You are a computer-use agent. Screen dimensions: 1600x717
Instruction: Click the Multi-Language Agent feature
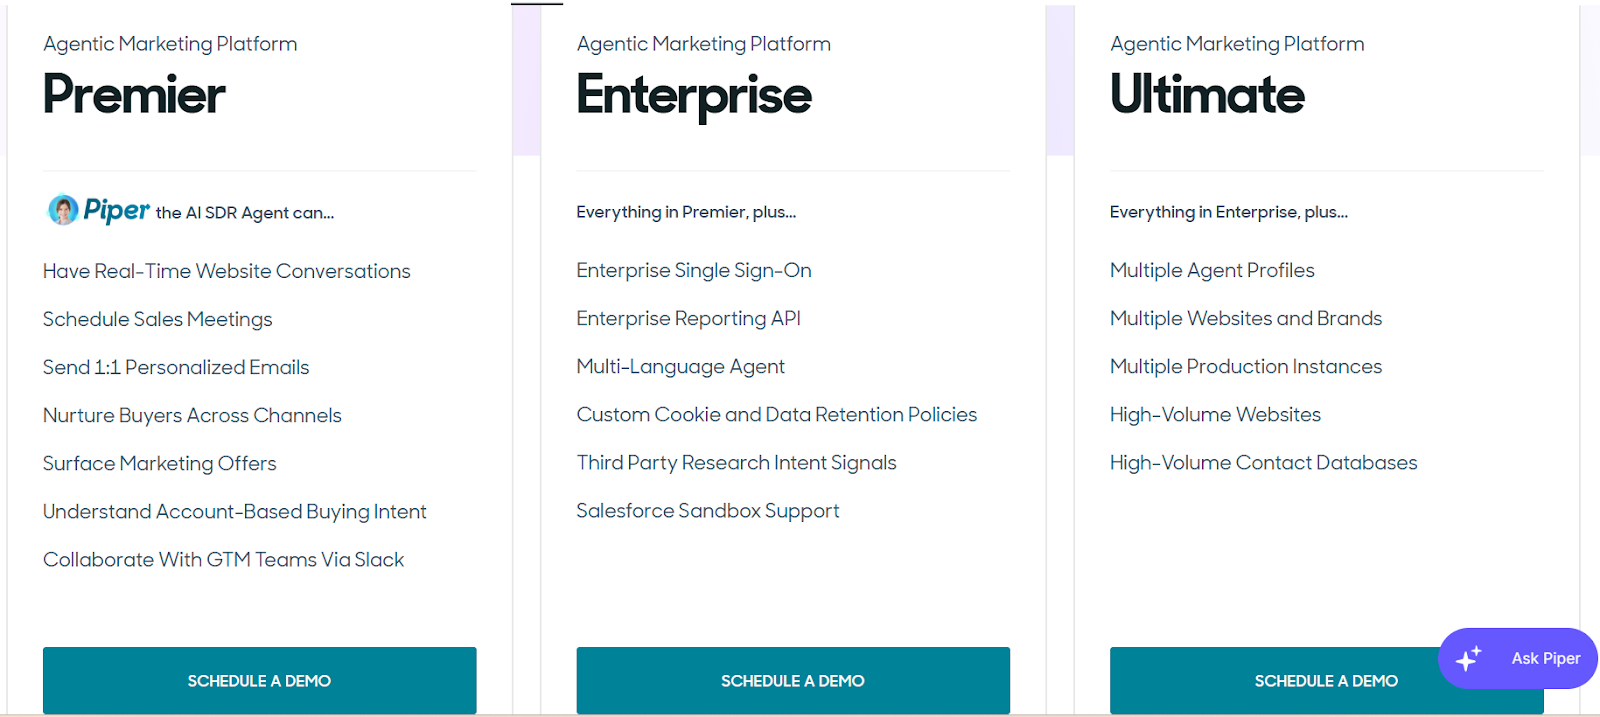tap(680, 366)
